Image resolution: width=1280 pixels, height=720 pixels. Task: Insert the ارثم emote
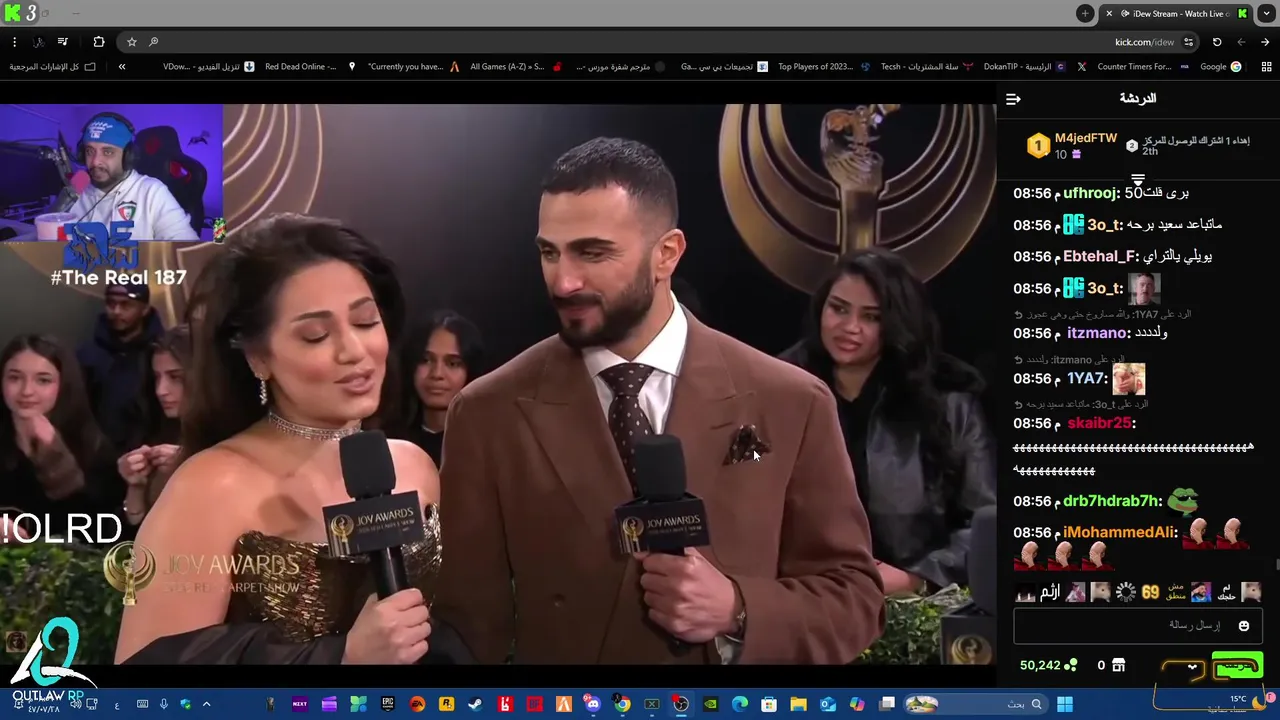pos(1049,592)
